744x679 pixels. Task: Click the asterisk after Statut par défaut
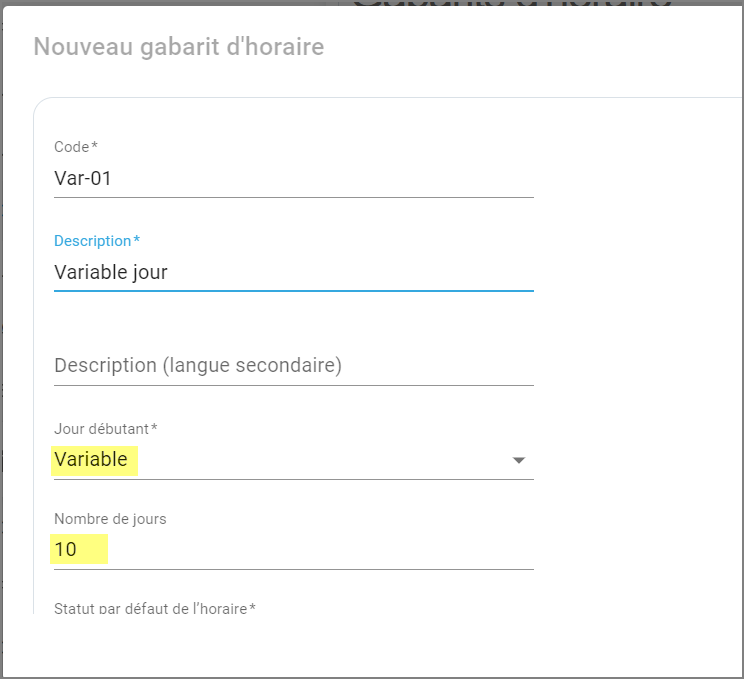click(x=252, y=607)
